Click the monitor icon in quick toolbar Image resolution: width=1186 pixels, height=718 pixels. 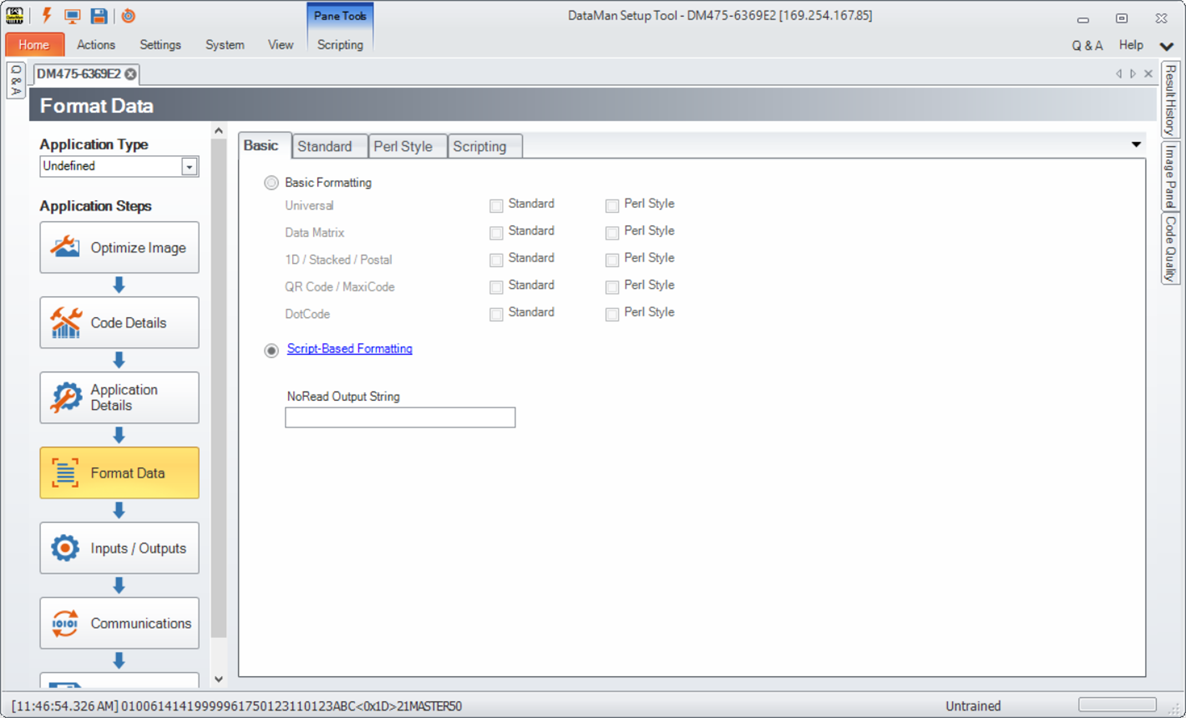[72, 16]
